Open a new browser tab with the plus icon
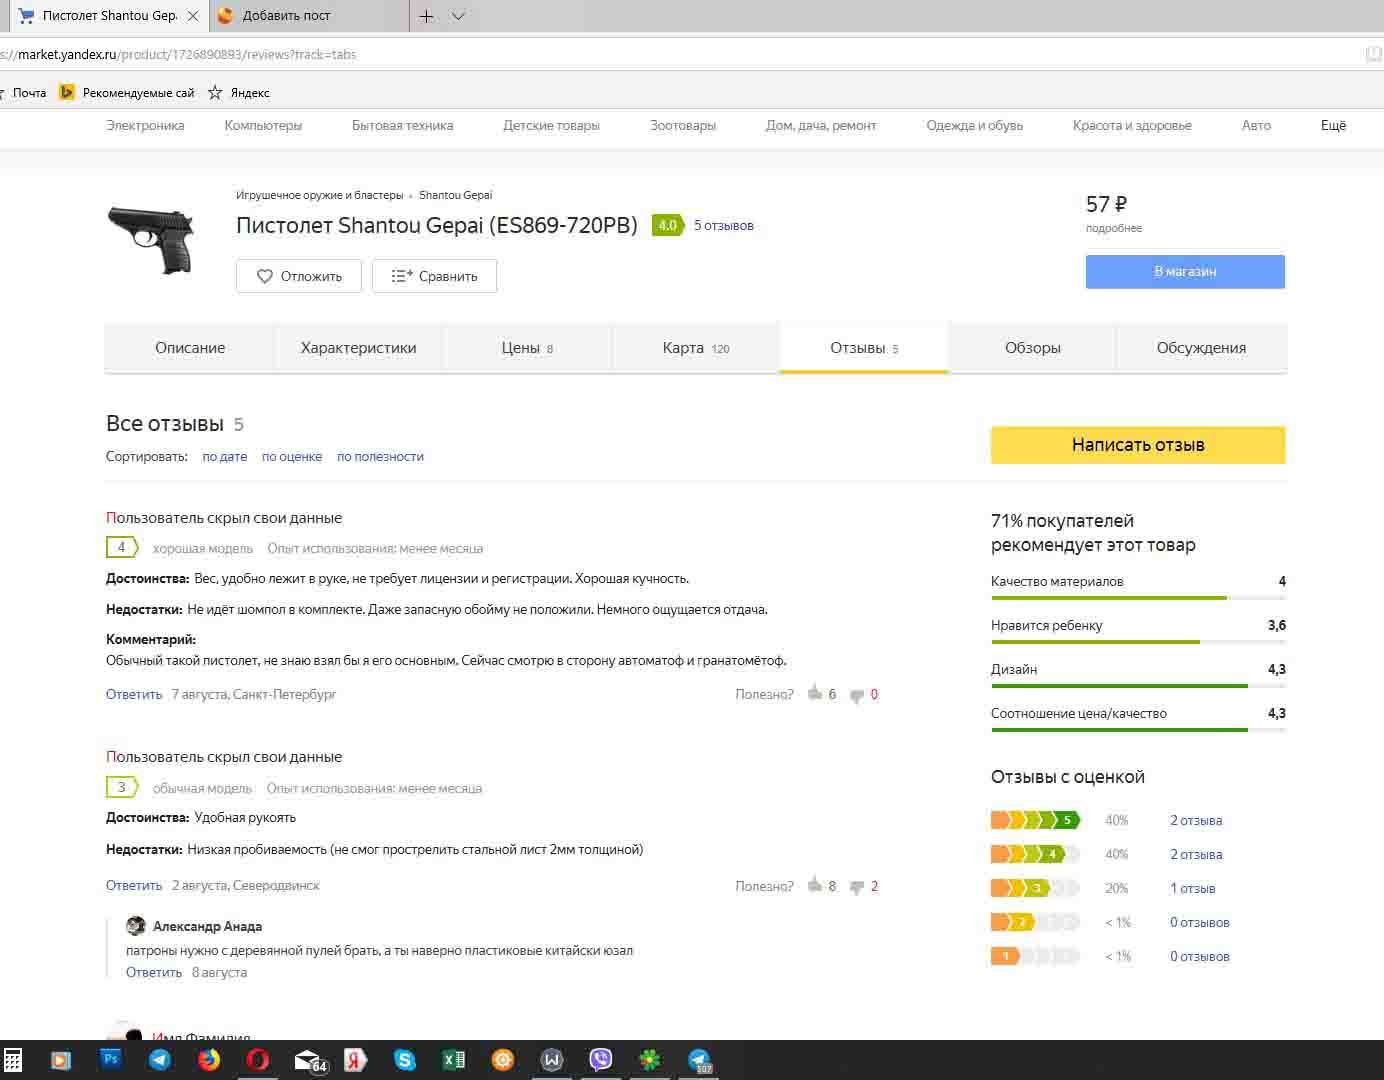1384x1080 pixels. pyautogui.click(x=426, y=16)
